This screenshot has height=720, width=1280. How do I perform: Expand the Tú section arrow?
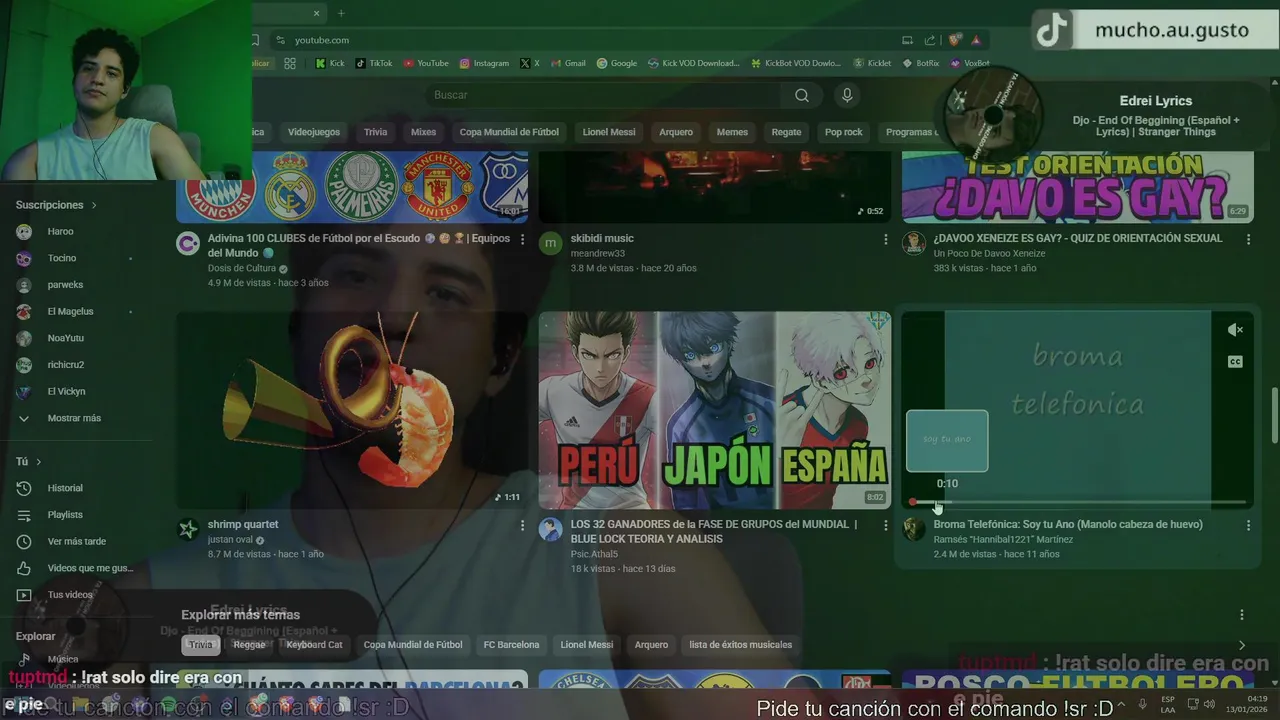pyautogui.click(x=39, y=462)
